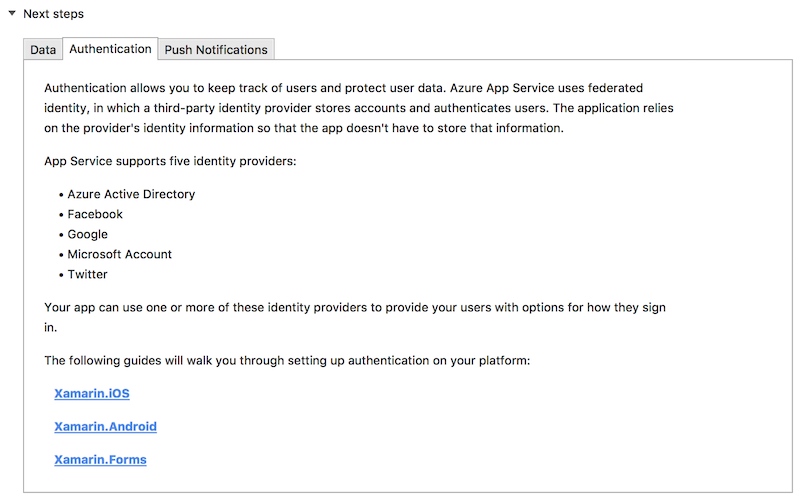Click the Facebook provider list item
800x501 pixels.
pyautogui.click(x=95, y=214)
